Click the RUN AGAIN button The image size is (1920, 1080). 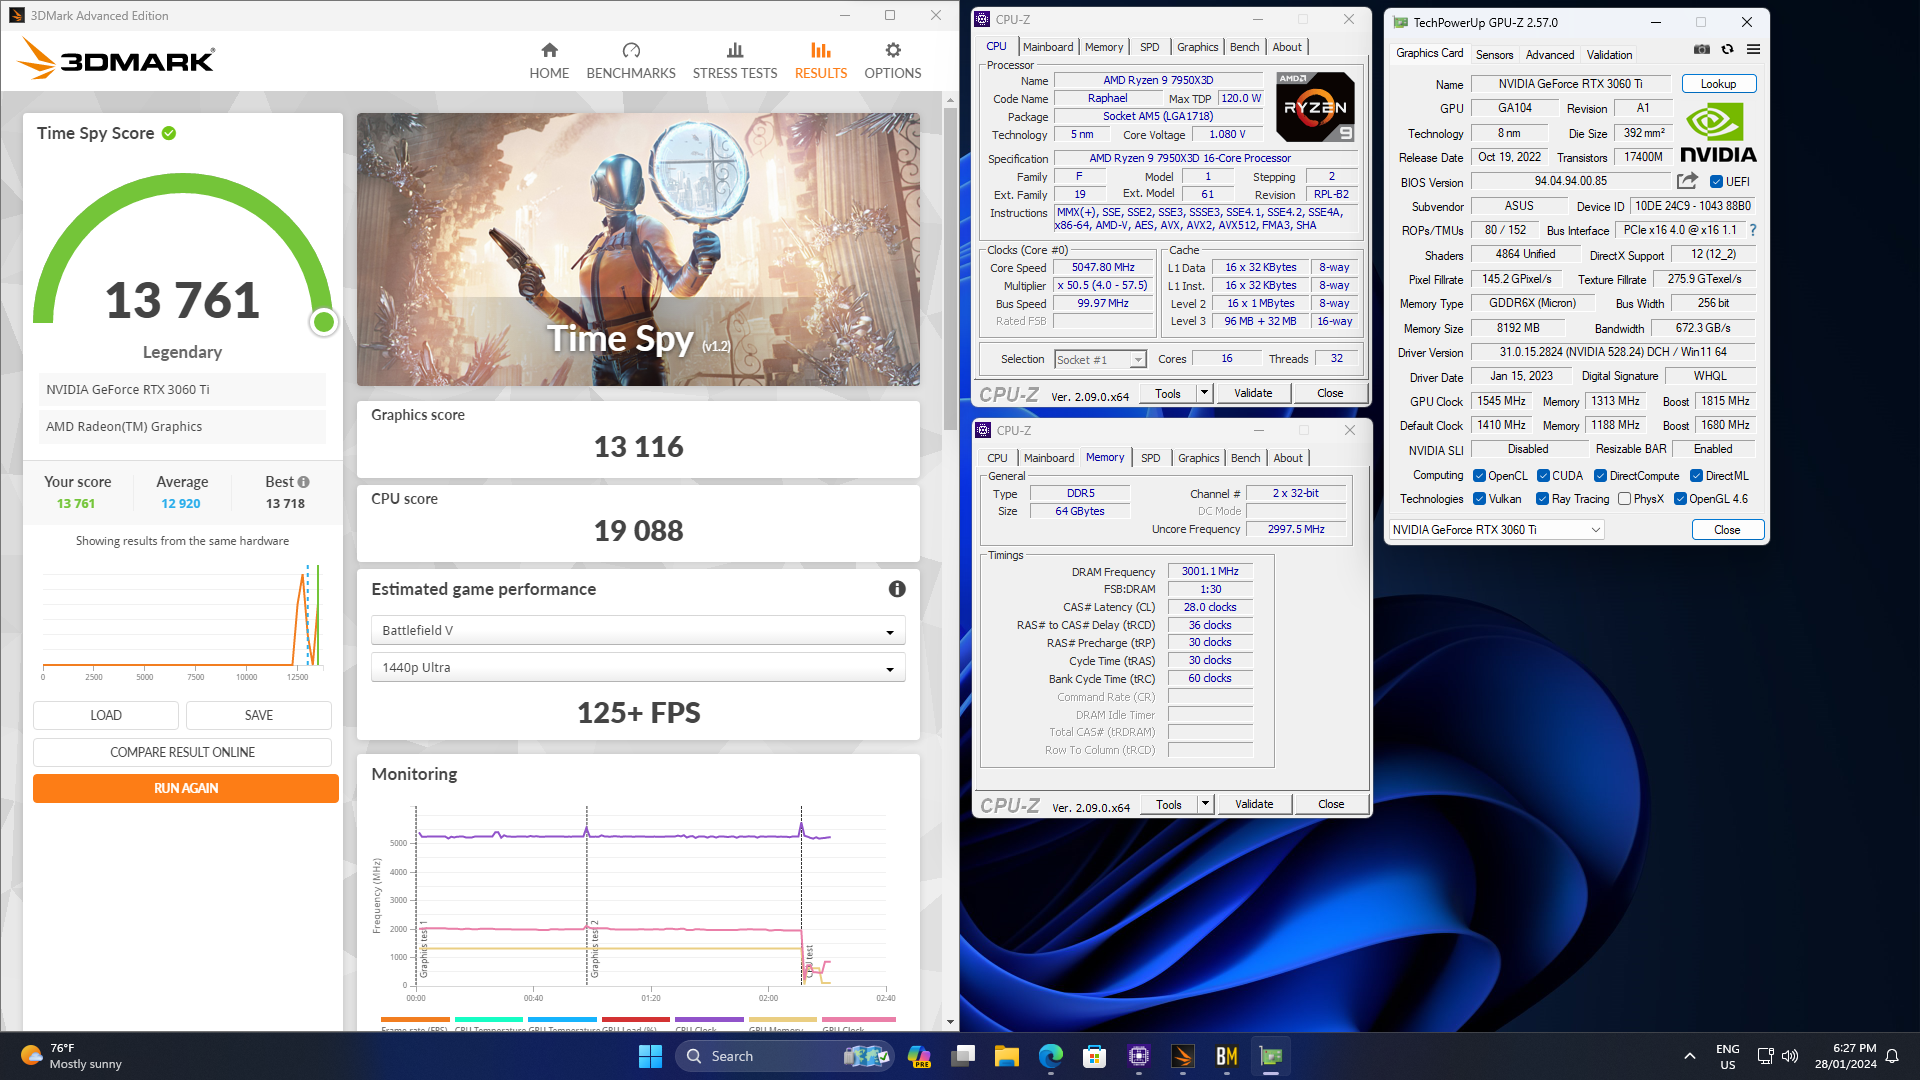[186, 789]
